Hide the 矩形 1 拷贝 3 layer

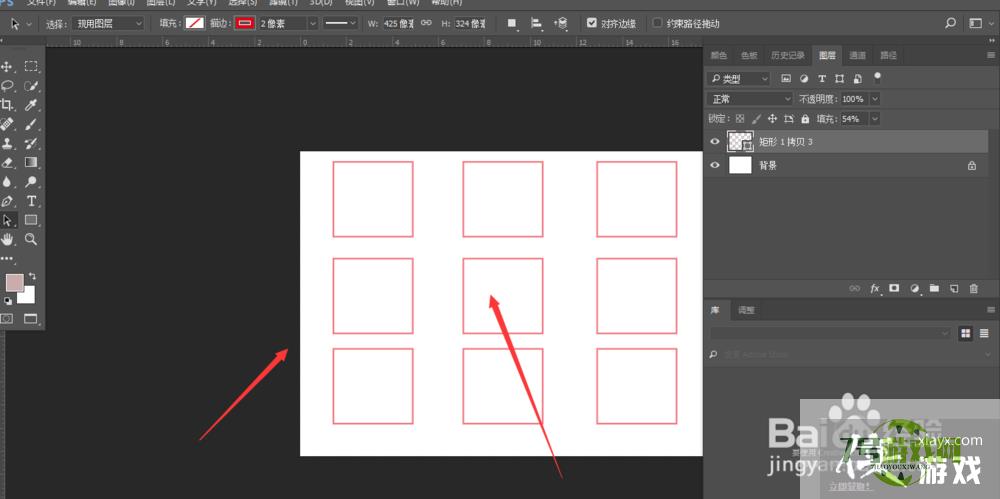point(714,142)
